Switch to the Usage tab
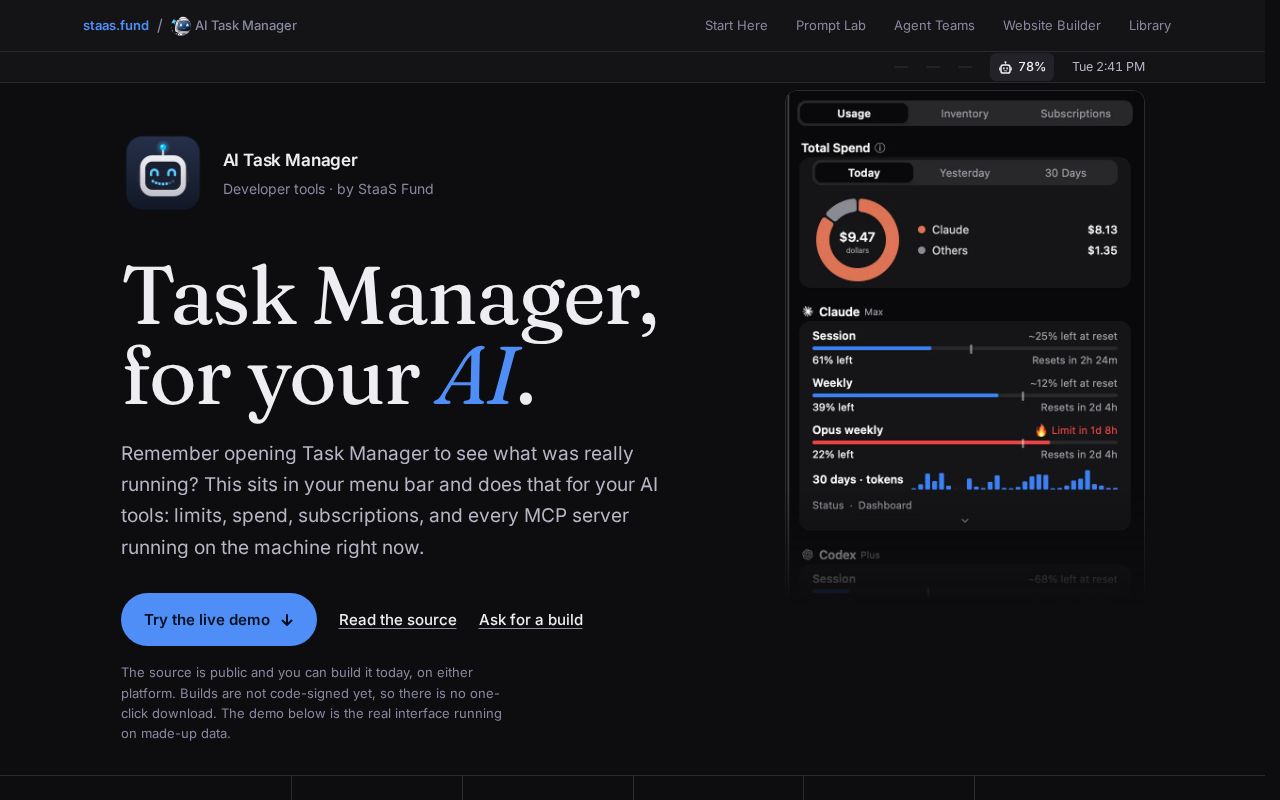The width and height of the screenshot is (1280, 800). point(854,114)
